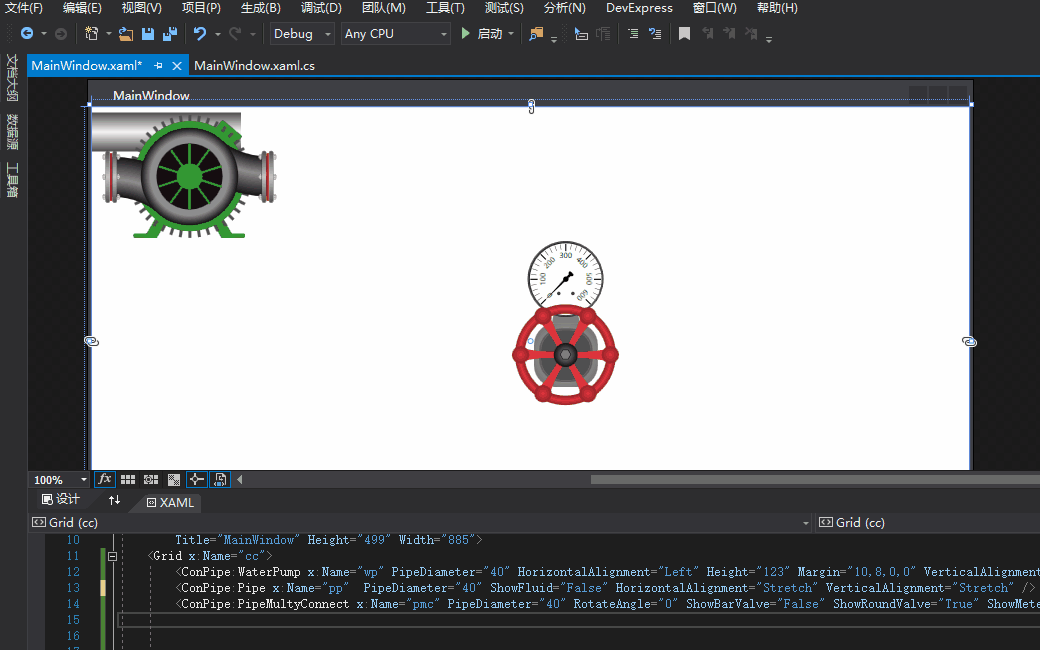Open the 文档大纲 side panel
The image size is (1040, 650).
click(11, 77)
